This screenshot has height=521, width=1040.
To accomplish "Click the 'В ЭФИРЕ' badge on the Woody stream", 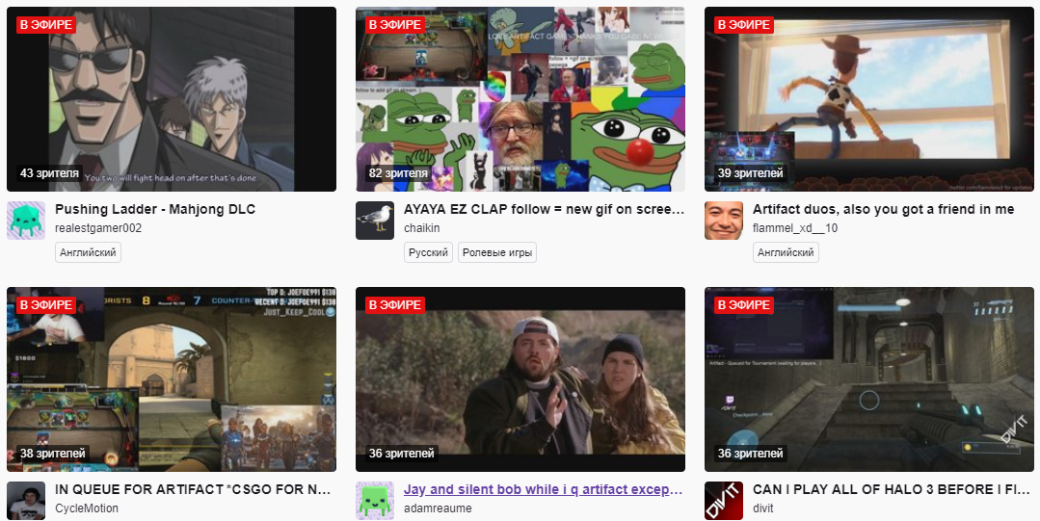I will [x=744, y=25].
